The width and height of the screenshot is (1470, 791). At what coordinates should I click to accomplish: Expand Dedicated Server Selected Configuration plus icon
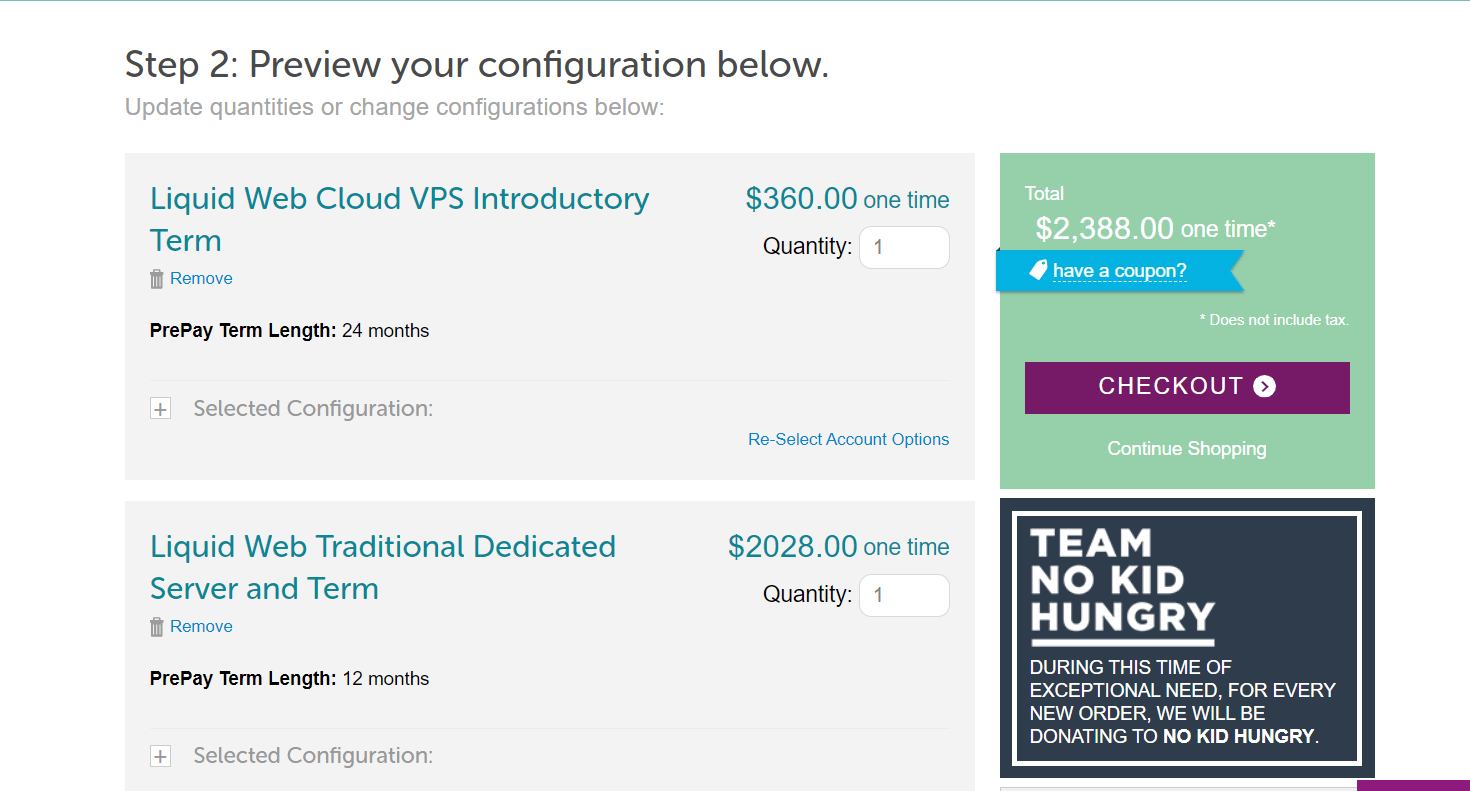click(x=160, y=757)
